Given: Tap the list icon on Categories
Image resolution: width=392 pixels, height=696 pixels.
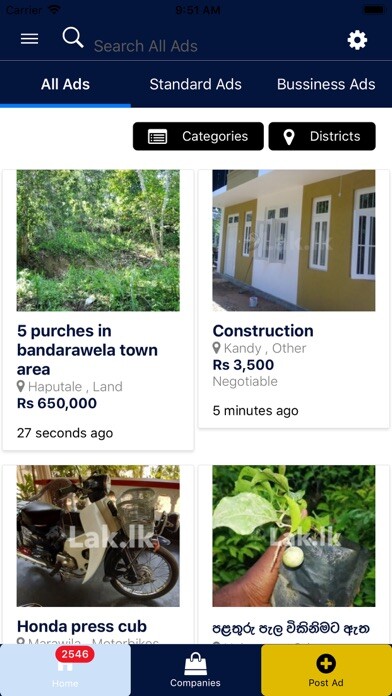Looking at the screenshot, I should click(x=158, y=137).
